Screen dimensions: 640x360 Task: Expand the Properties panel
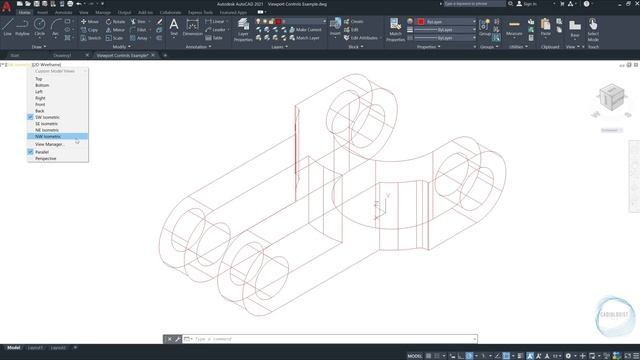pyautogui.click(x=428, y=47)
